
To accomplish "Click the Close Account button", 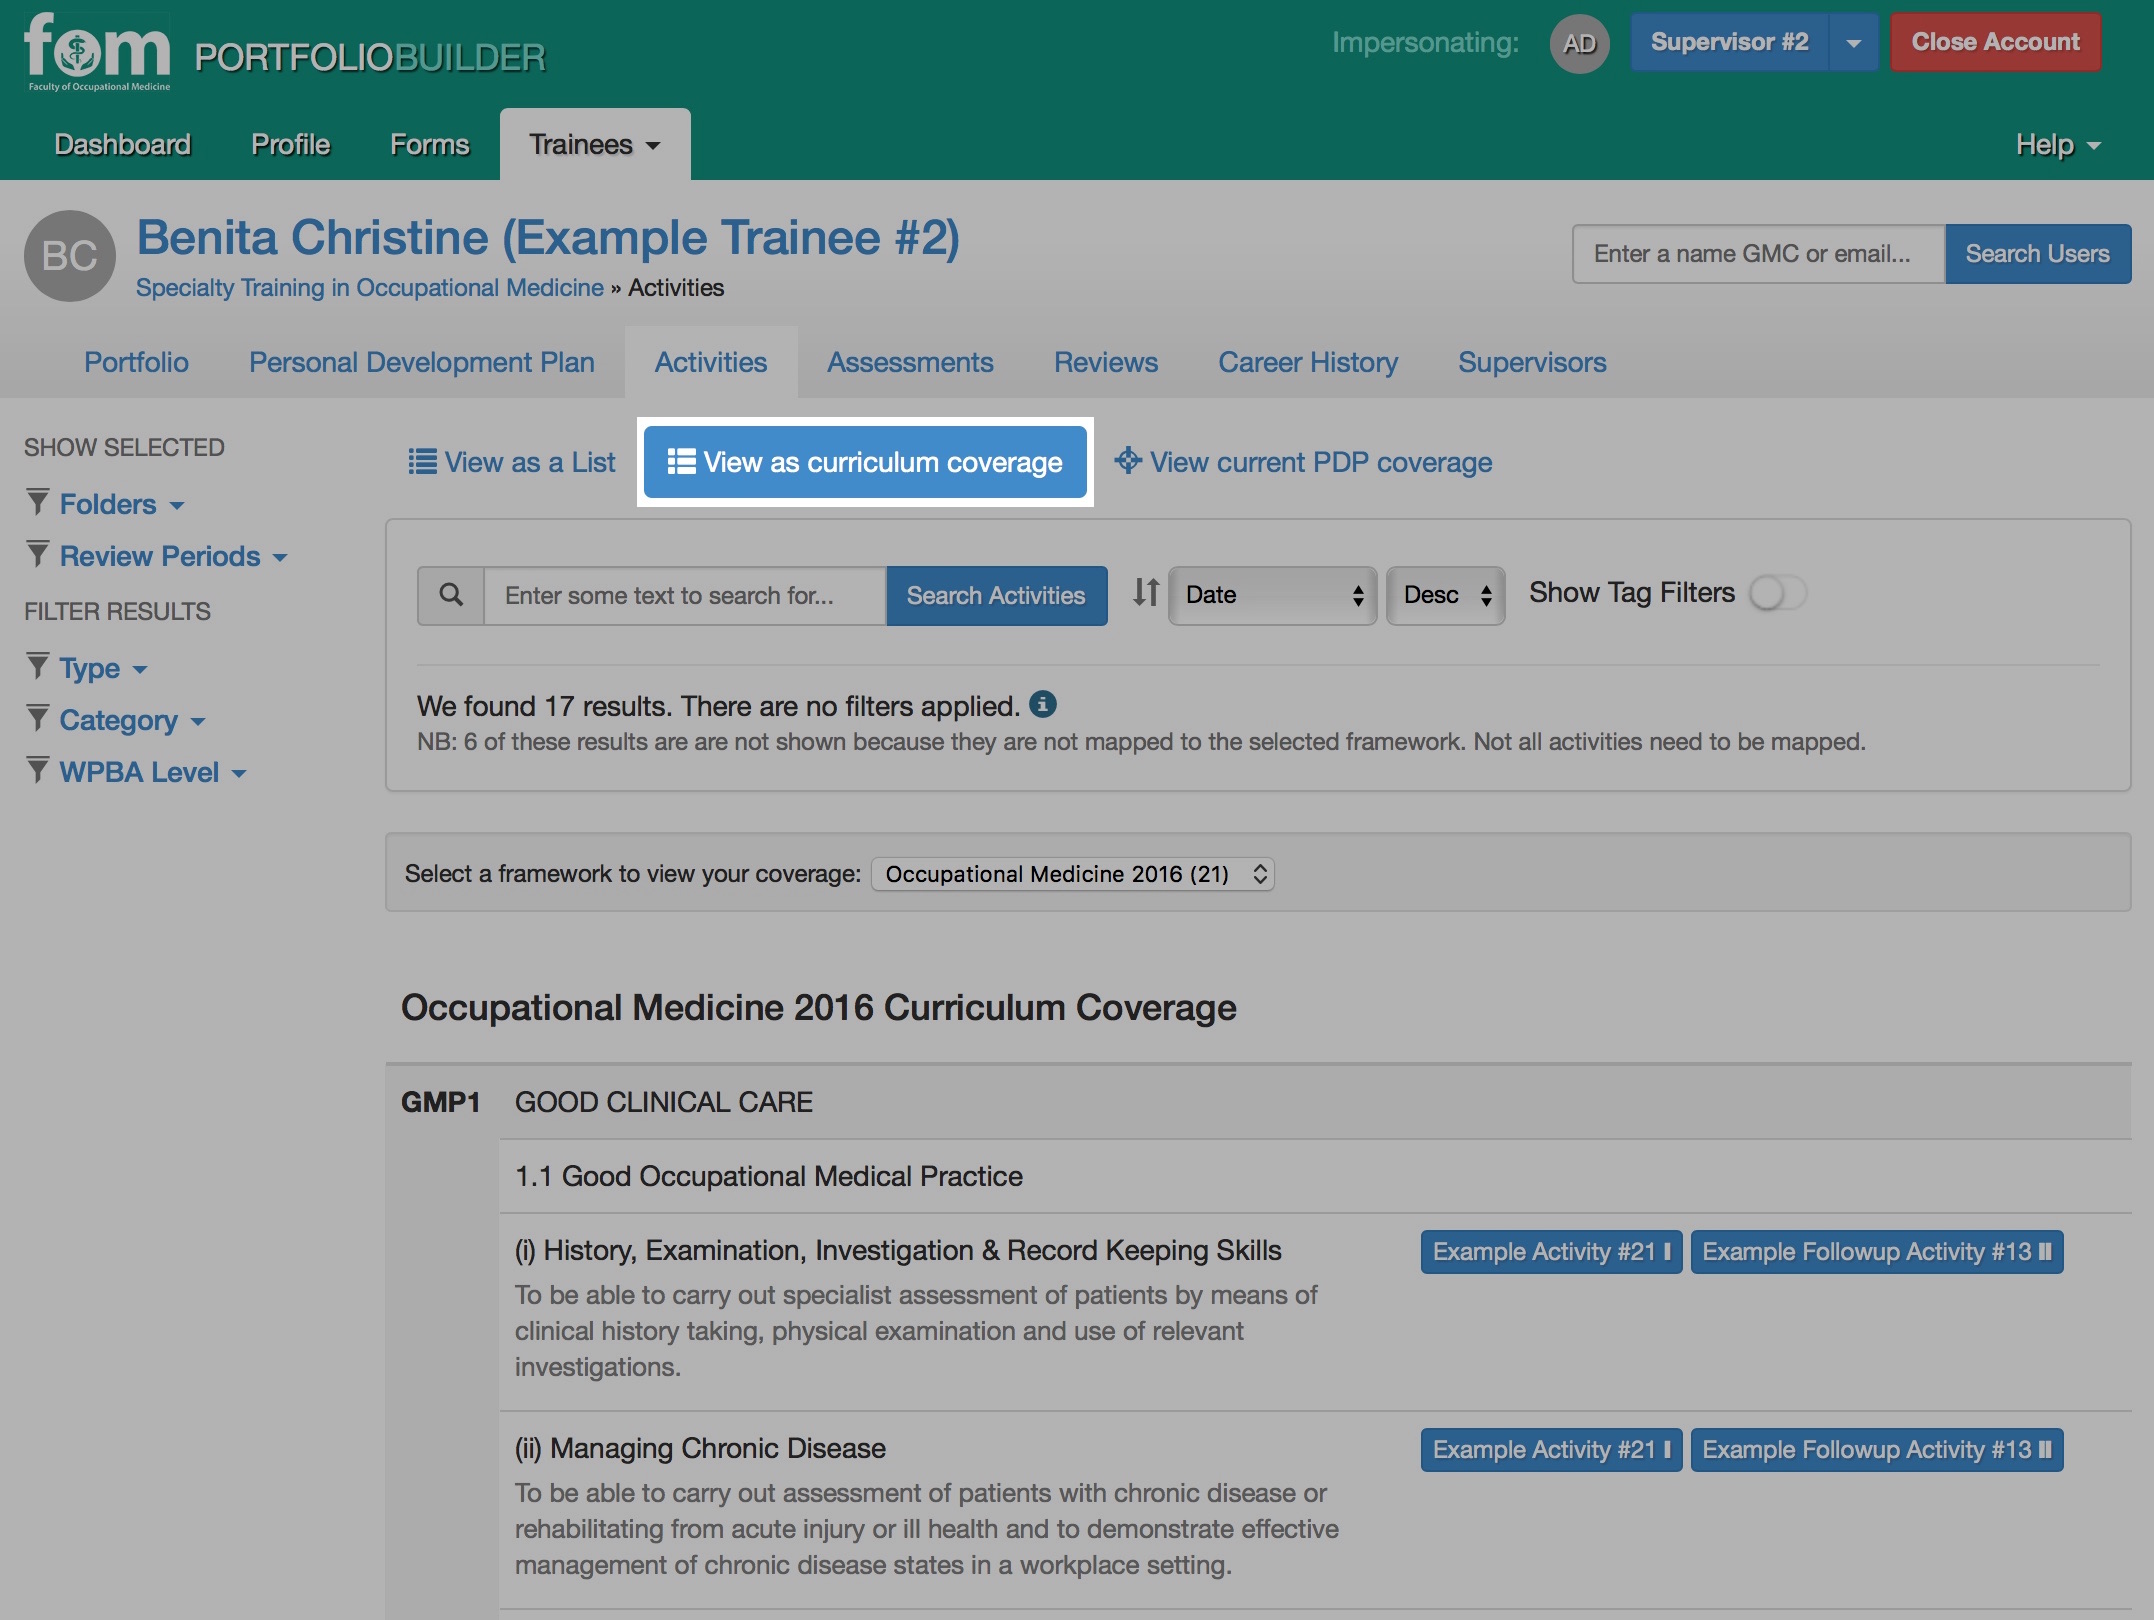I will 1995,42.
